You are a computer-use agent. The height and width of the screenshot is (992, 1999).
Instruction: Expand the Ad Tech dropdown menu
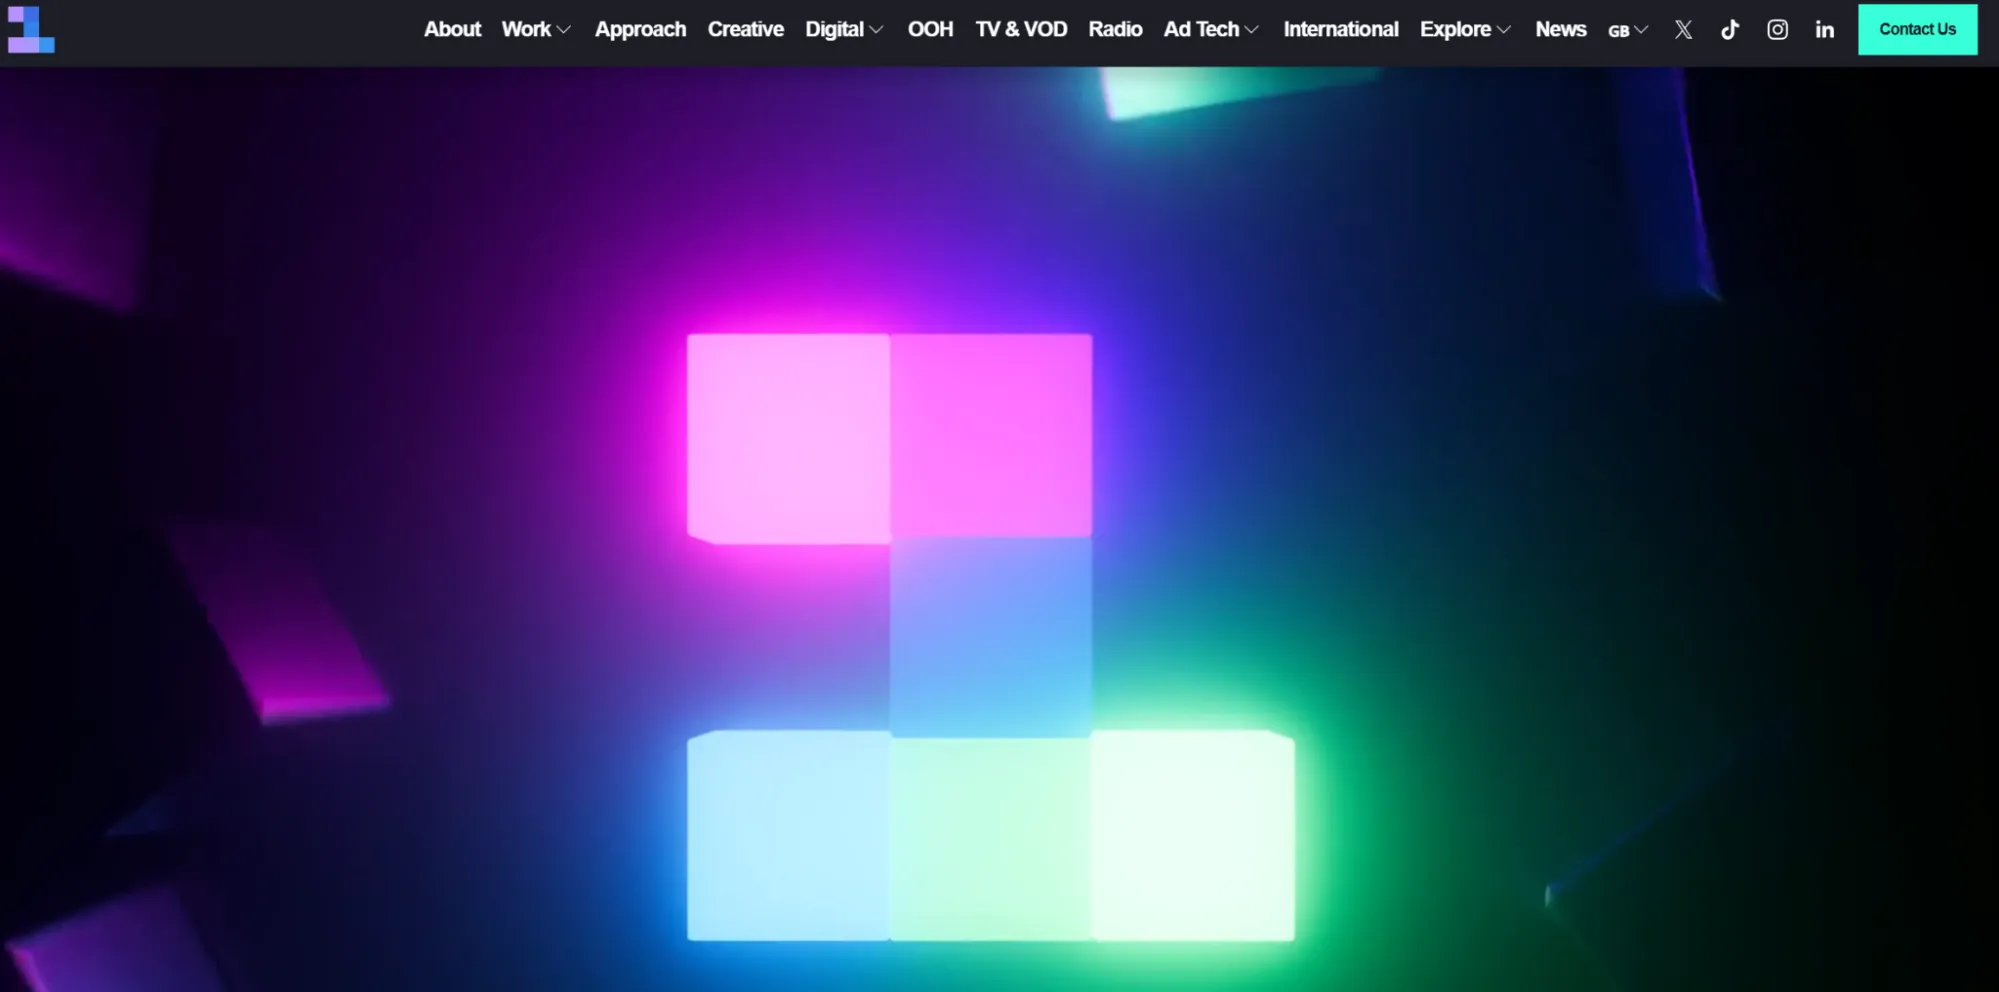point(1211,30)
